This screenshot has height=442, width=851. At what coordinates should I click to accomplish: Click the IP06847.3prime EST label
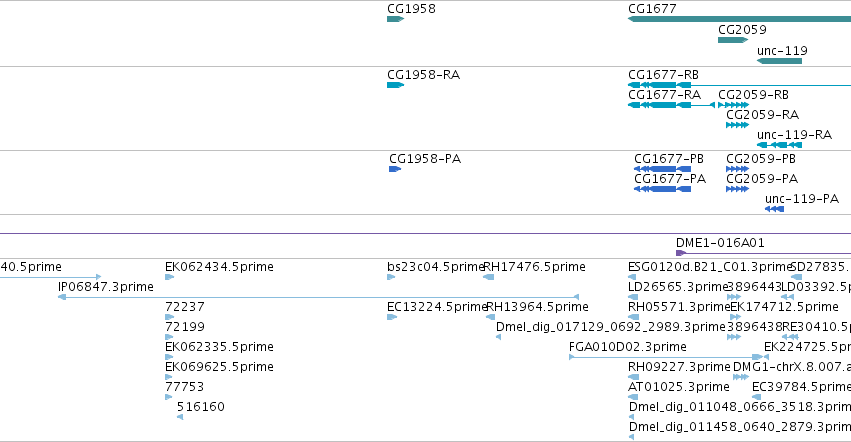coord(106,287)
